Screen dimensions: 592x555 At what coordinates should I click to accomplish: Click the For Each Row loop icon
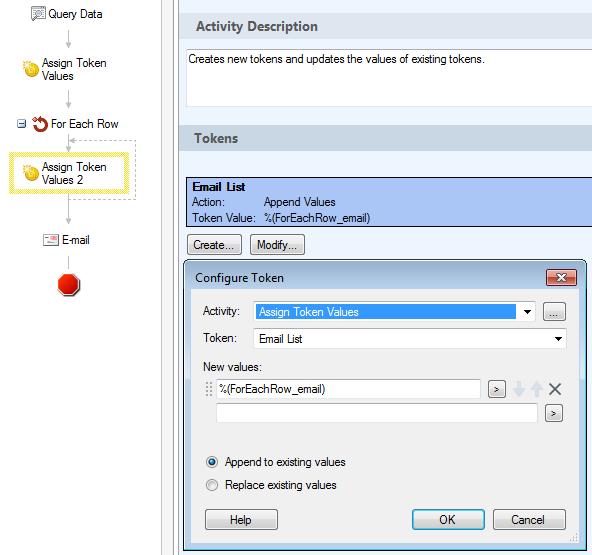coord(40,124)
